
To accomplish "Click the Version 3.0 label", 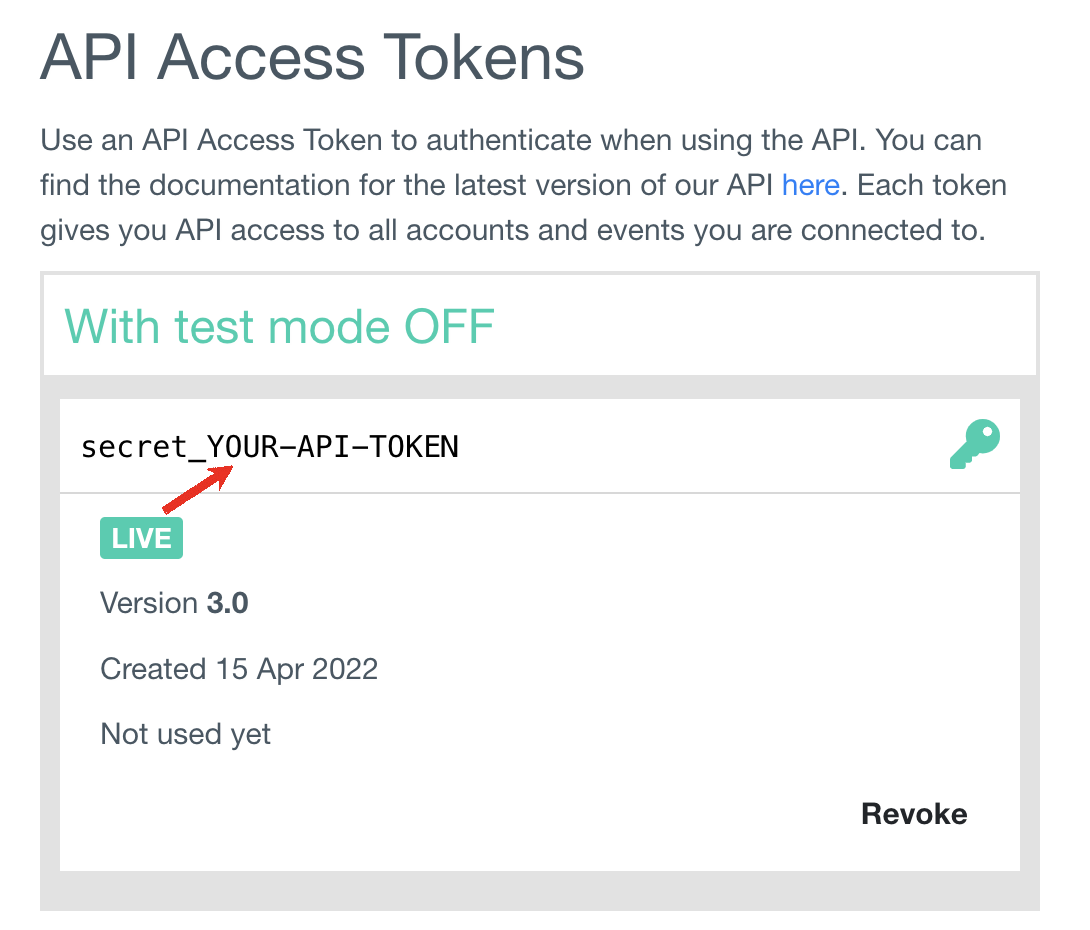I will point(174,603).
